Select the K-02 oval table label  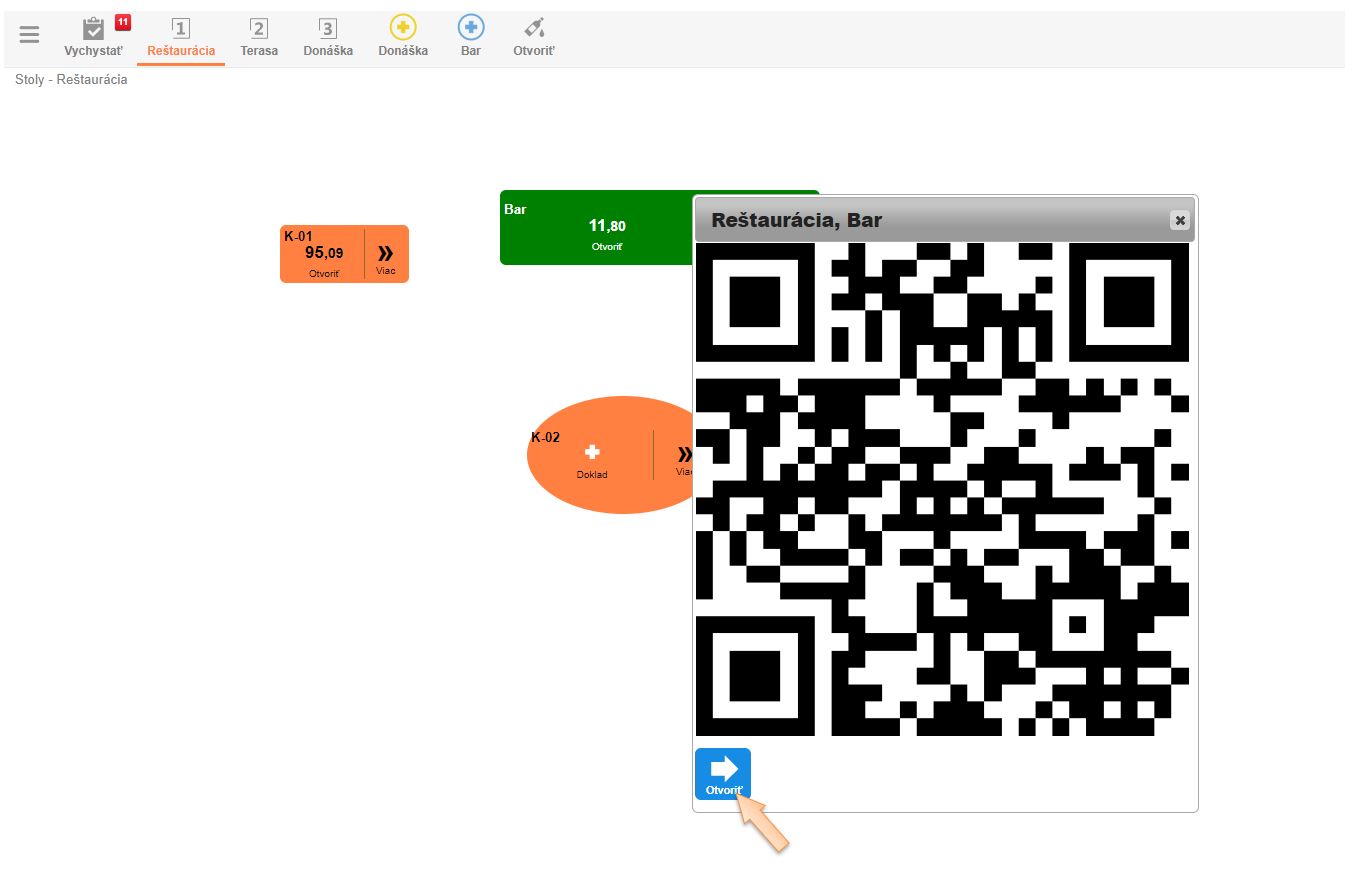[x=546, y=437]
